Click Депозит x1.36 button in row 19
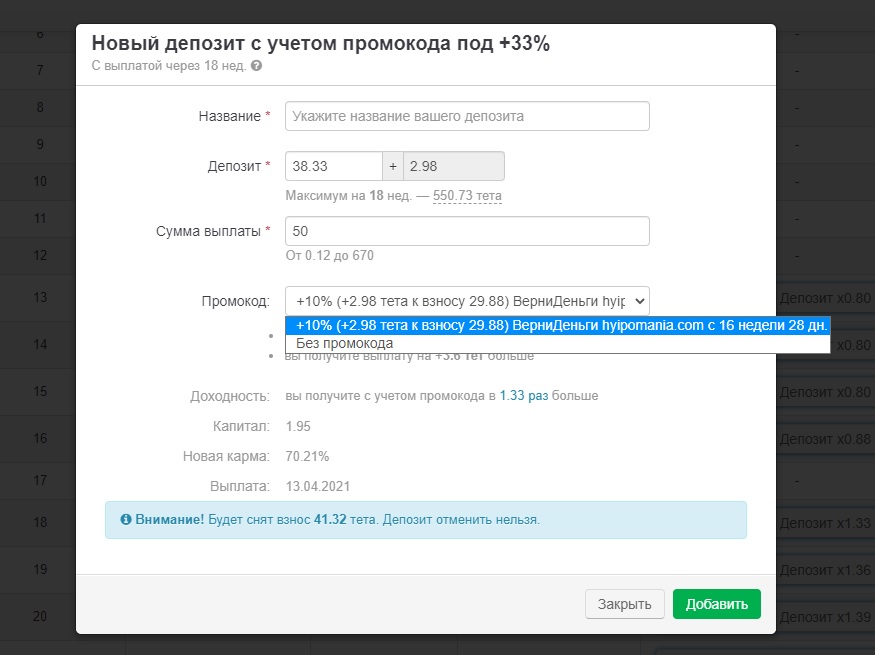 (x=824, y=570)
